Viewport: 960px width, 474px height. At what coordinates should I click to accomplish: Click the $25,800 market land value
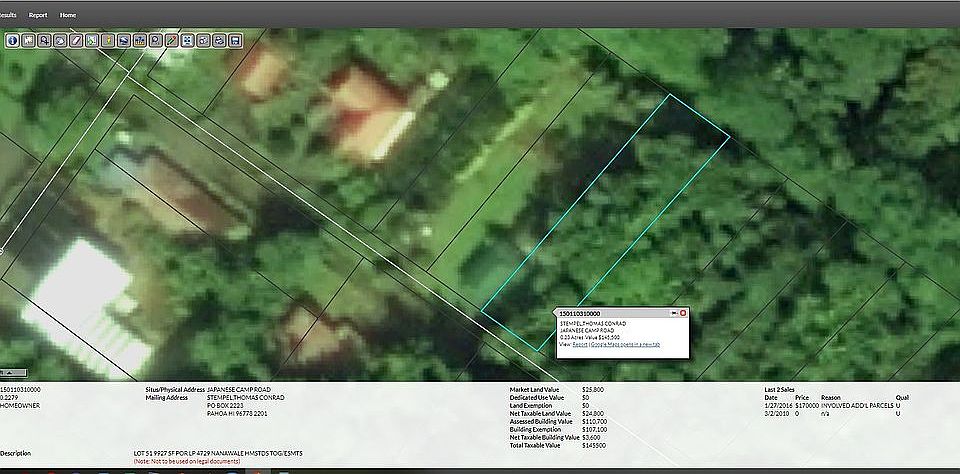593,389
